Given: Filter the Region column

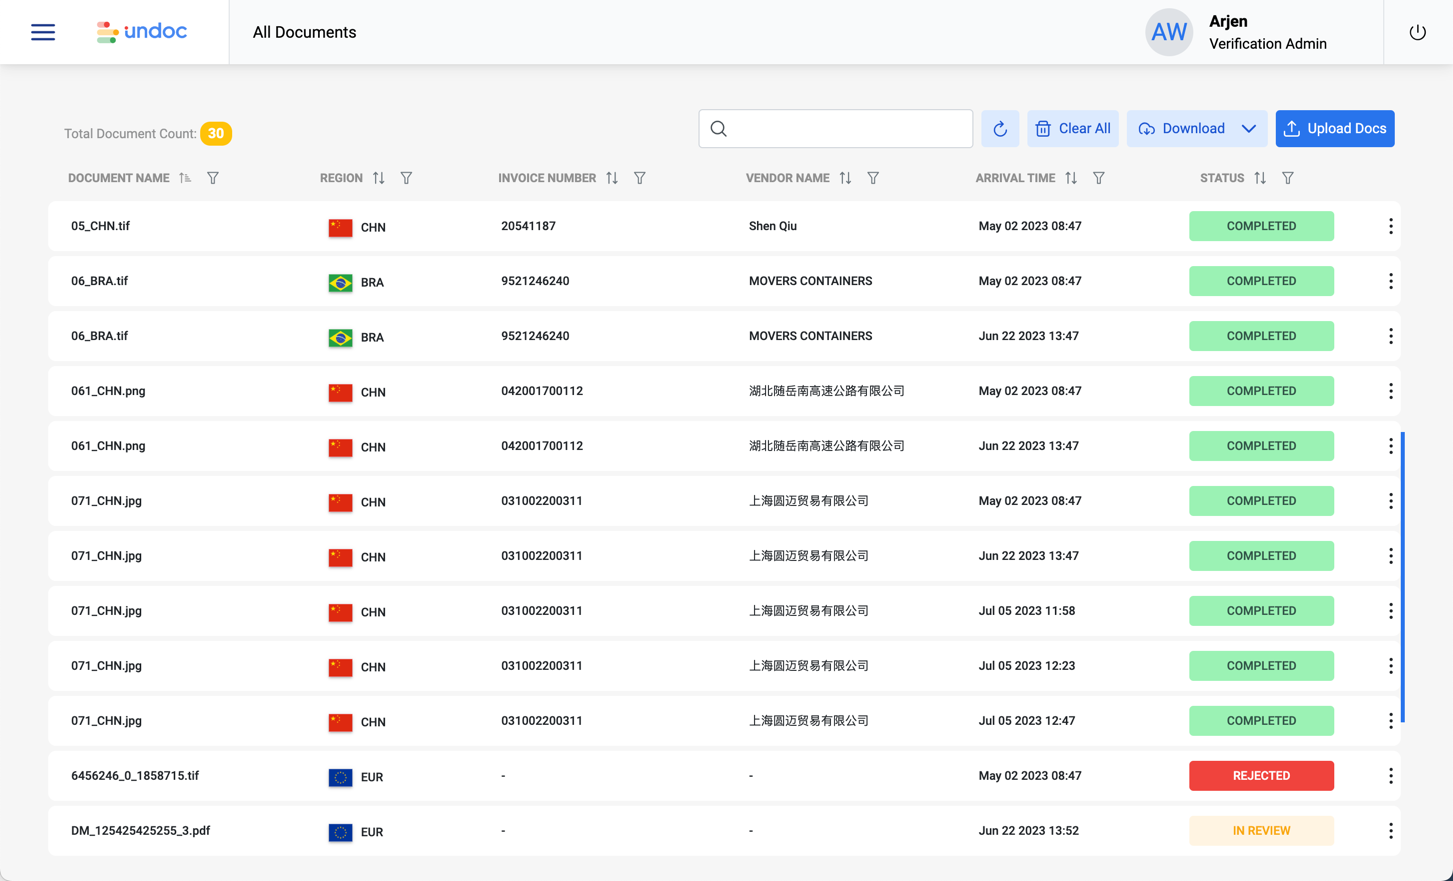Looking at the screenshot, I should pyautogui.click(x=406, y=178).
